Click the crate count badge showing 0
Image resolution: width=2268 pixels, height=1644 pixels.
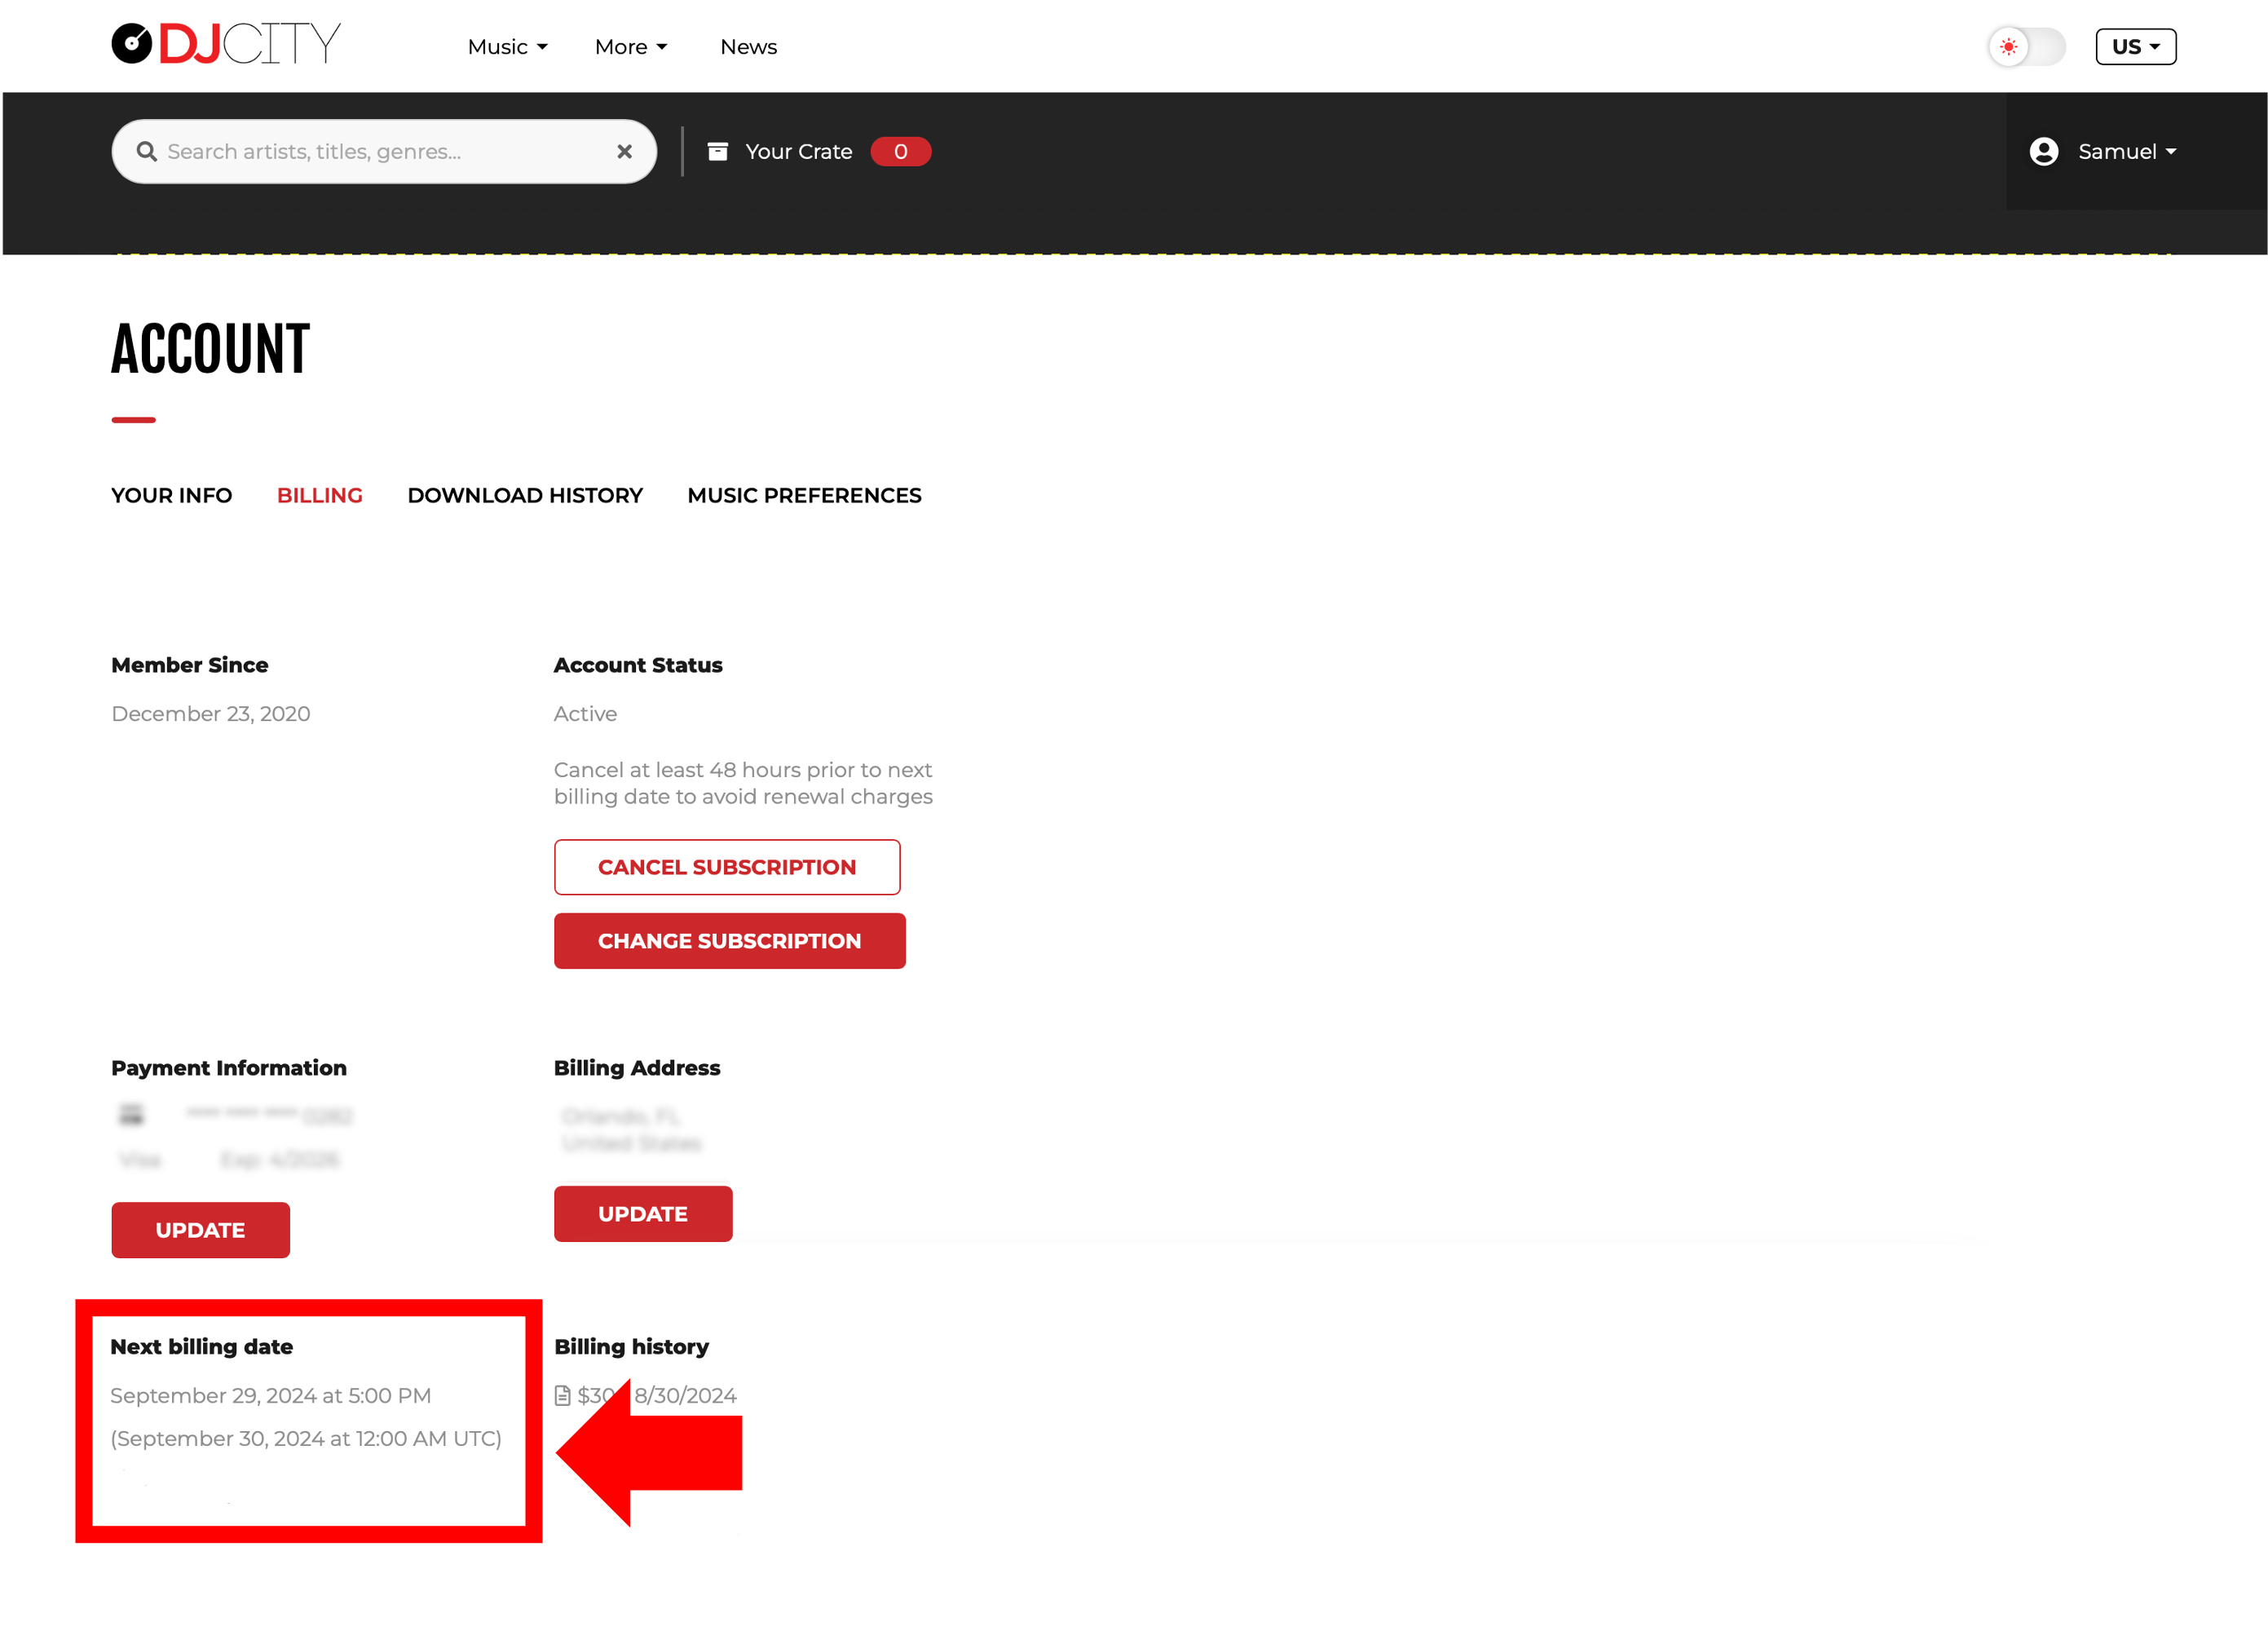pos(900,151)
